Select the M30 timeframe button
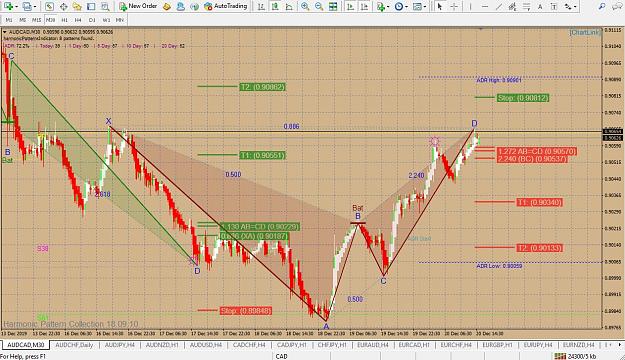This screenshot has height=360, width=625. [50, 20]
